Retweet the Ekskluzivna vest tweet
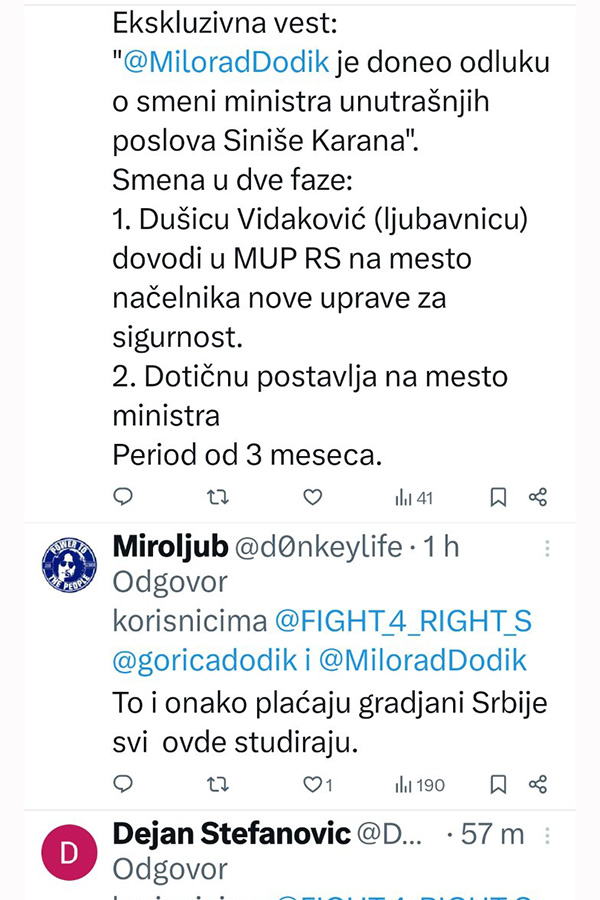Image resolution: width=600 pixels, height=900 pixels. (x=218, y=497)
